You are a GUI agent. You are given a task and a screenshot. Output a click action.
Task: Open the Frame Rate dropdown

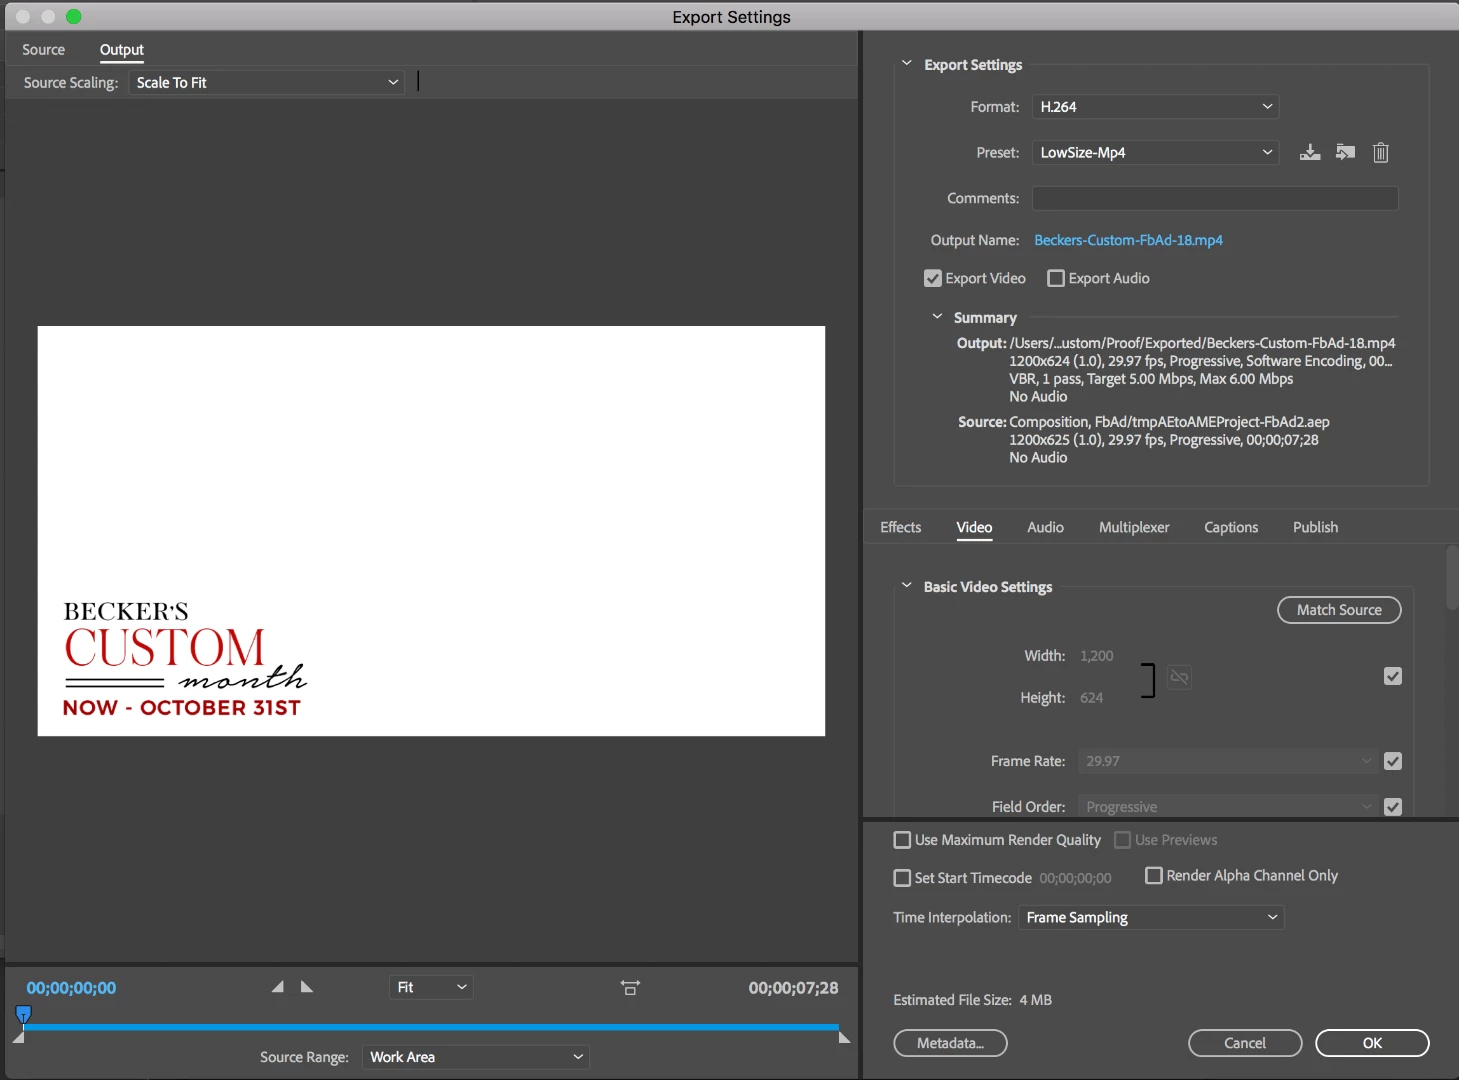pyautogui.click(x=1228, y=761)
